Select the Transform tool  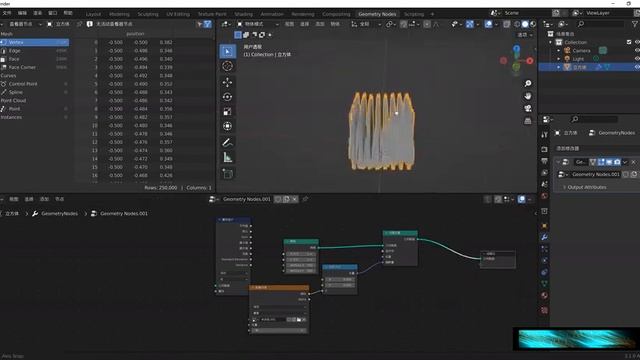pos(227,126)
